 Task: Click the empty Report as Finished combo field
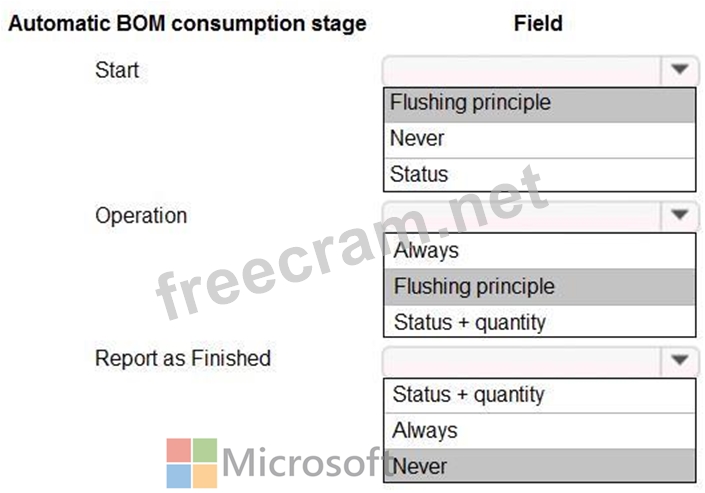[522, 361]
